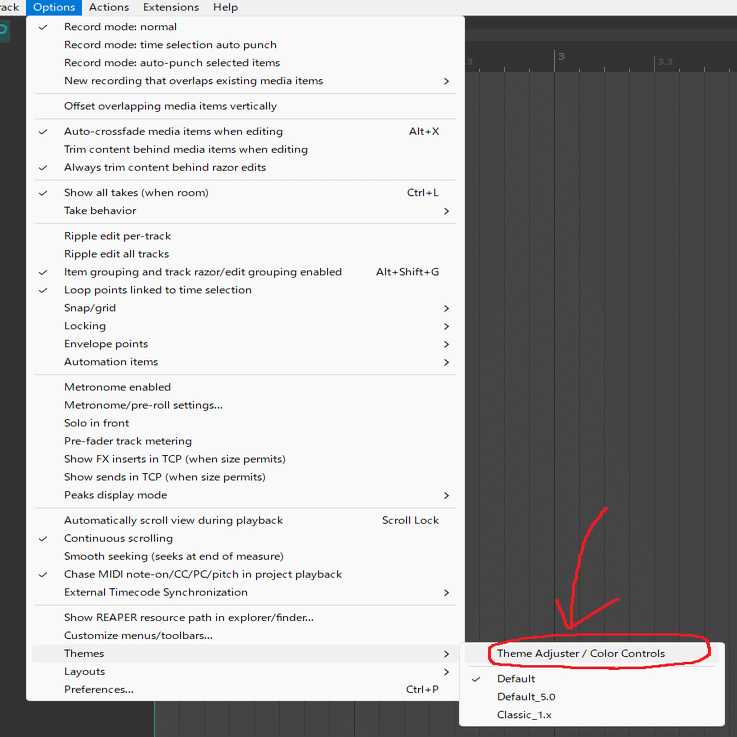Image resolution: width=737 pixels, height=737 pixels.
Task: Enable Offset overlapping media items vertically
Action: [x=245, y=106]
